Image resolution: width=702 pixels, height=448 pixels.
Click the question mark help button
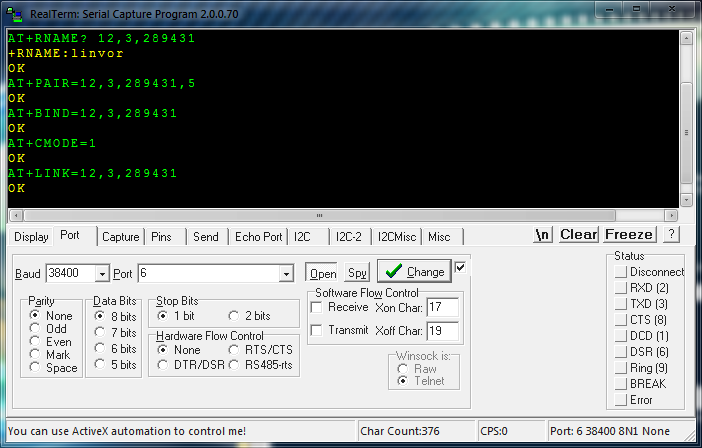coord(671,235)
